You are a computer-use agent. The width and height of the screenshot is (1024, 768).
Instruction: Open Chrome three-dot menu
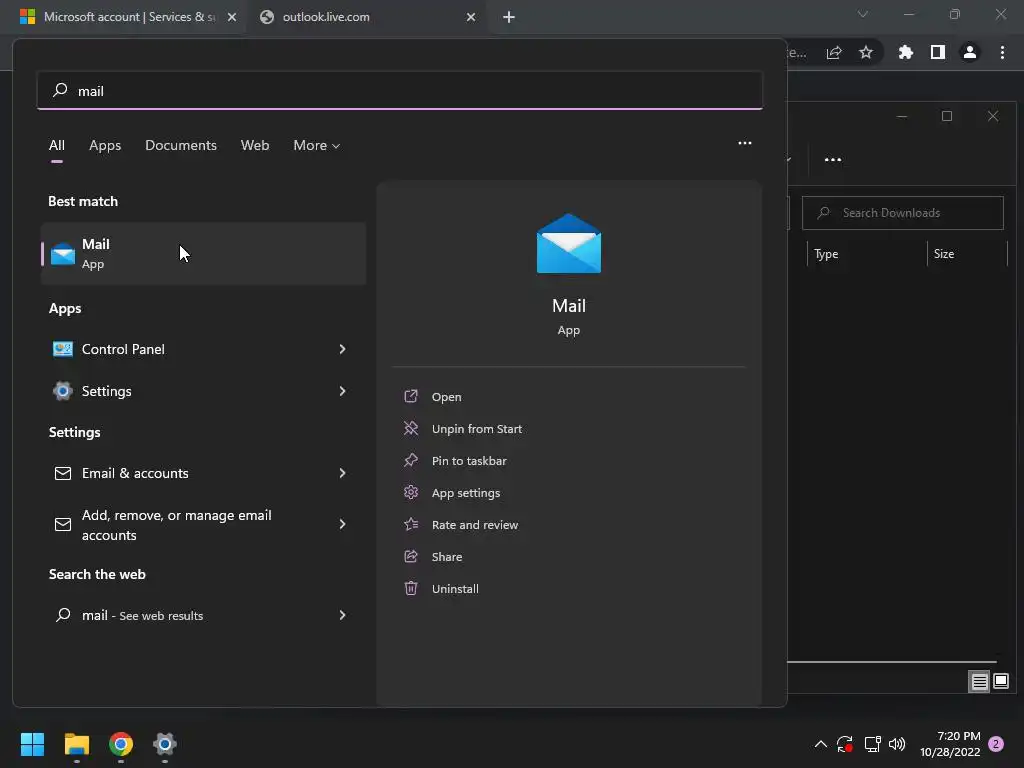[1002, 52]
